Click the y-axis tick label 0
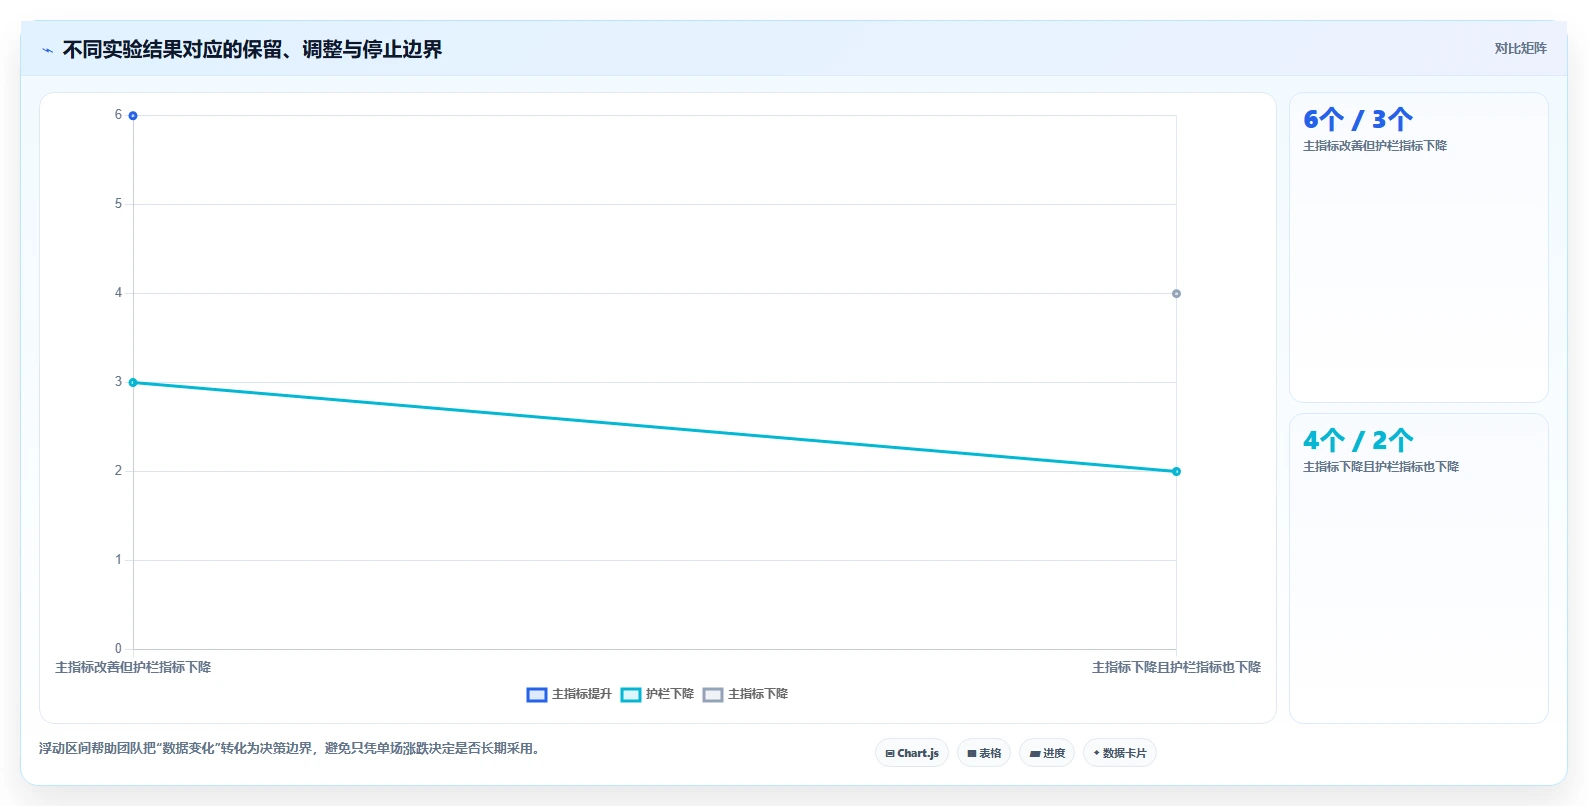1588x806 pixels. click(x=118, y=649)
